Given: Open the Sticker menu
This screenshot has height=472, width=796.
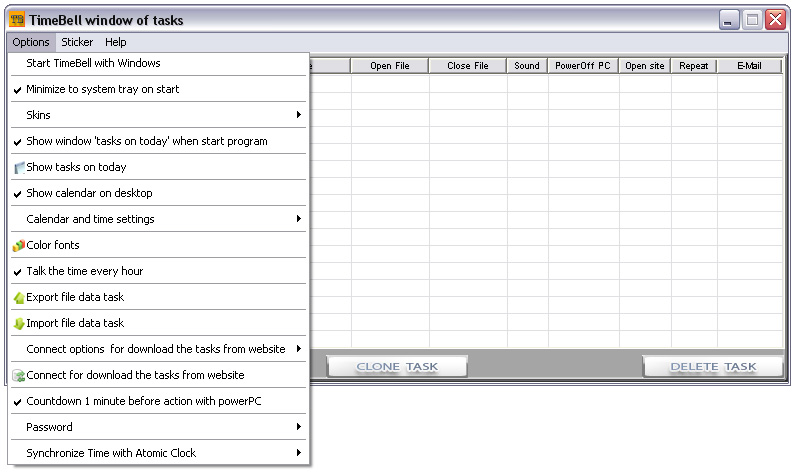Looking at the screenshot, I should (77, 42).
